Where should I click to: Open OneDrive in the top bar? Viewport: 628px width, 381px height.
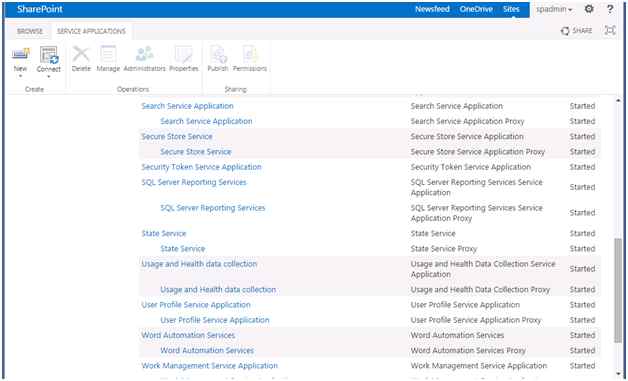click(x=476, y=9)
